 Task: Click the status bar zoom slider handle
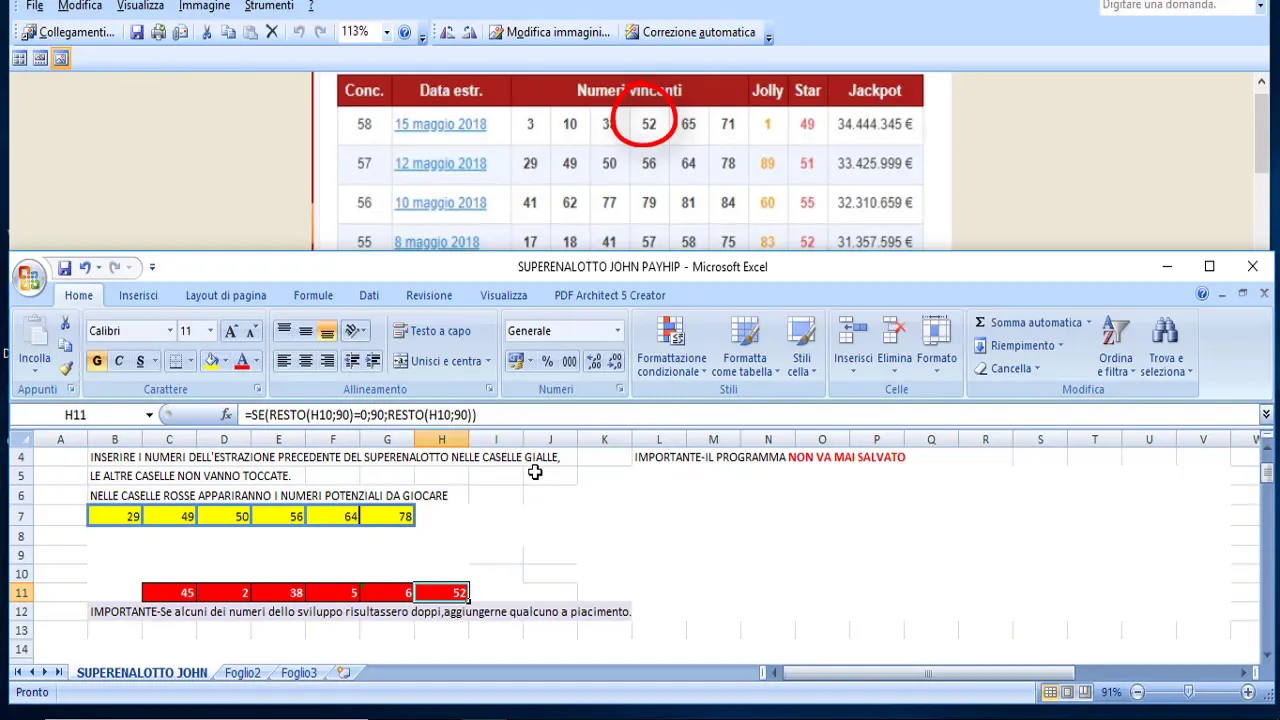point(1188,692)
